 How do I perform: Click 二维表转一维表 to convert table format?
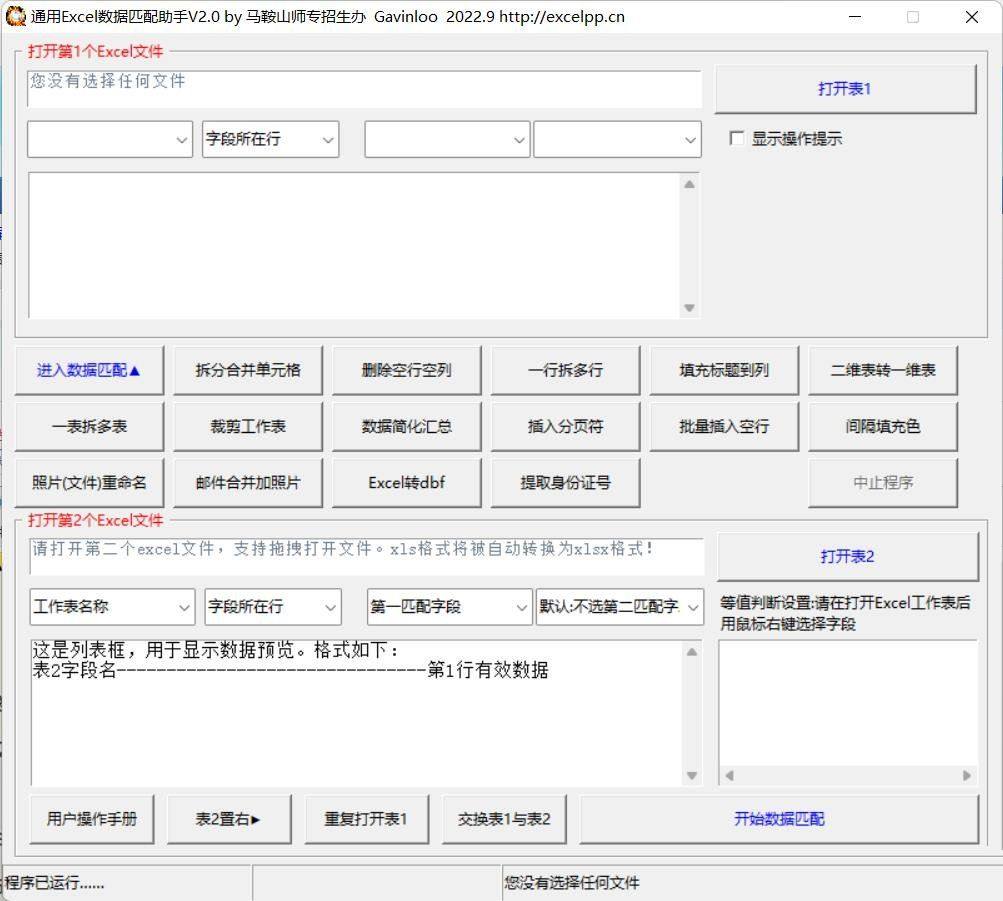(883, 369)
